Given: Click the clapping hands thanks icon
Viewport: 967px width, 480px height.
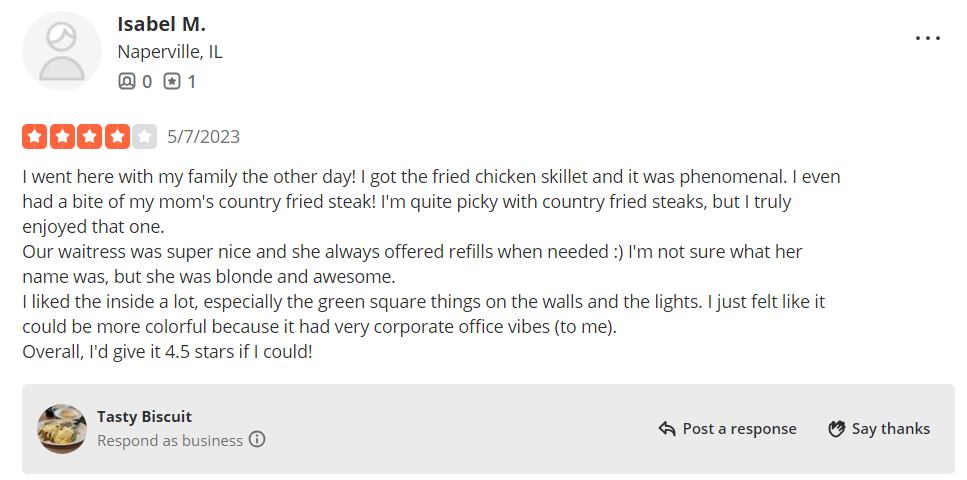Looking at the screenshot, I should [837, 429].
